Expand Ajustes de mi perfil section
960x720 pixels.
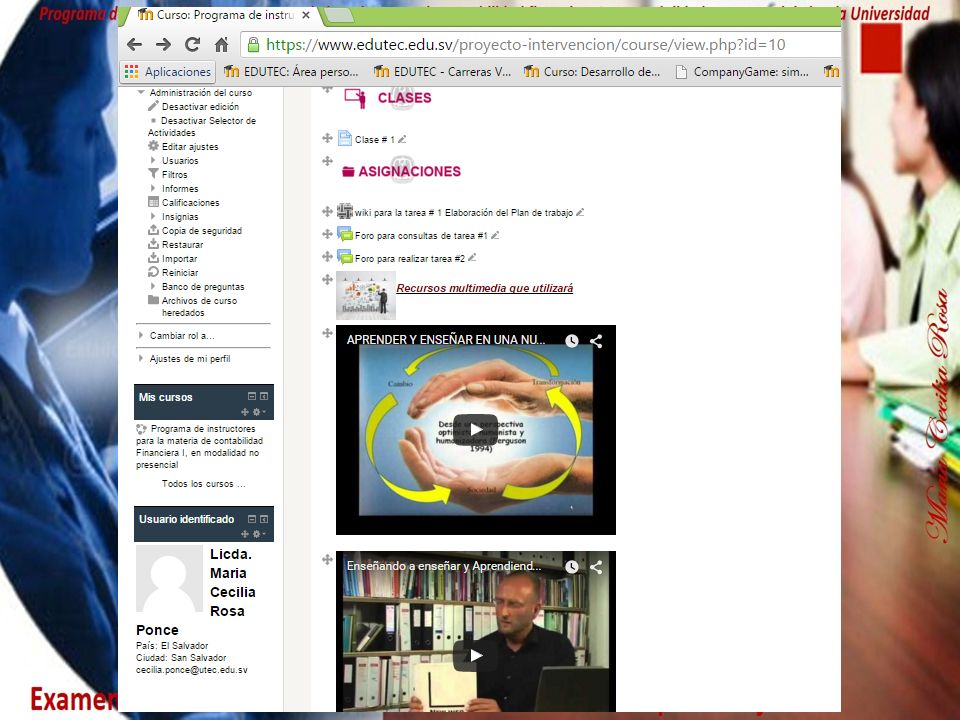141,359
